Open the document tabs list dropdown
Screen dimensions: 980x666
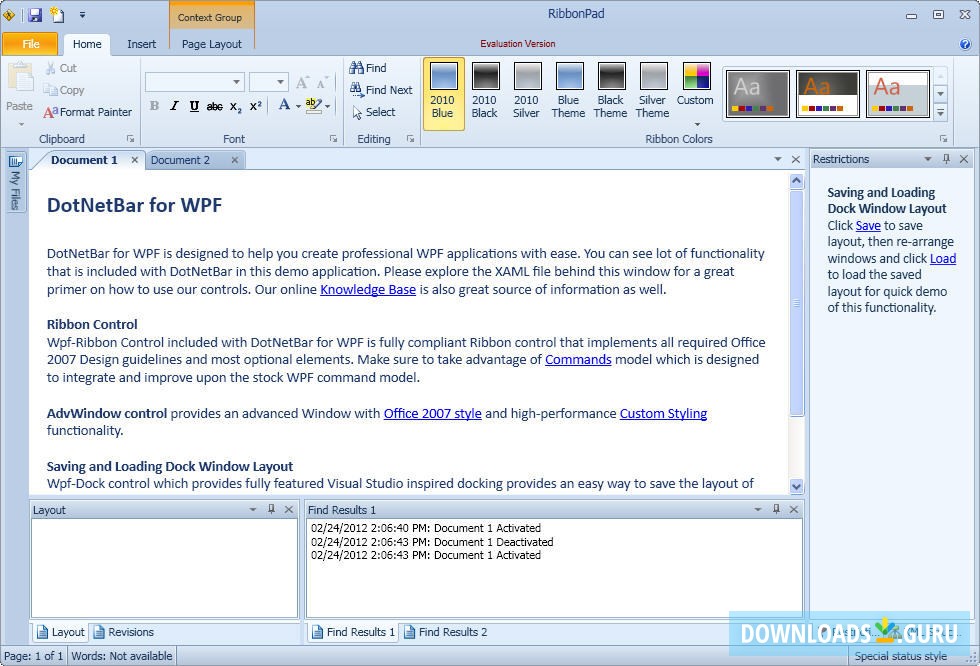tap(778, 159)
